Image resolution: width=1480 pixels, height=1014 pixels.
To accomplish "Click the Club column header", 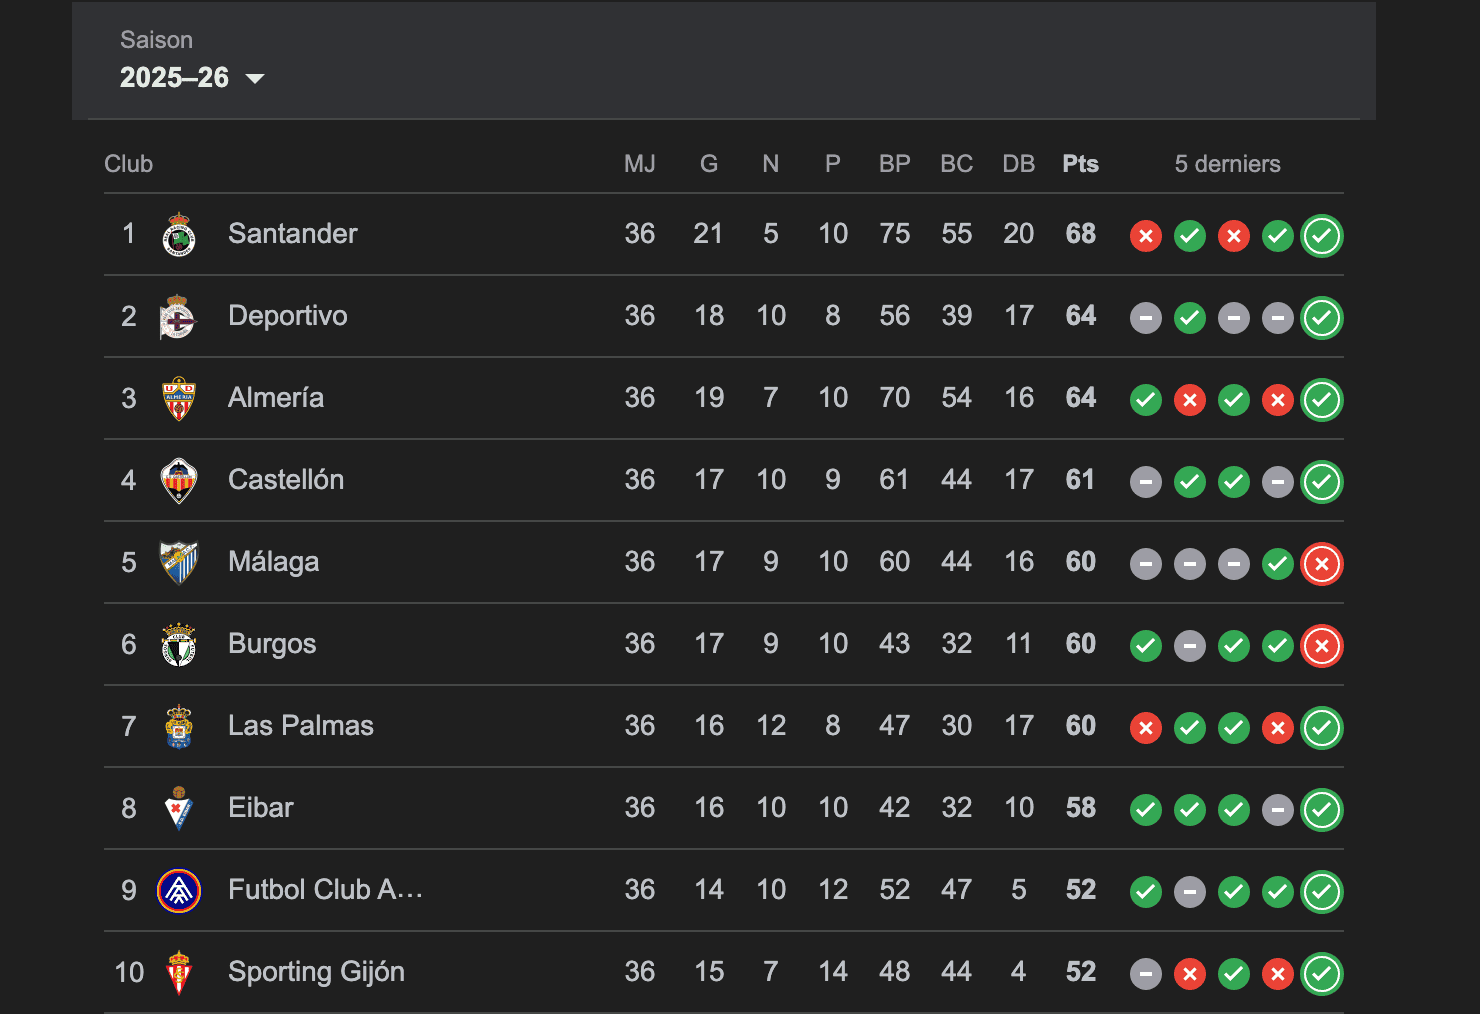I will (x=129, y=164).
